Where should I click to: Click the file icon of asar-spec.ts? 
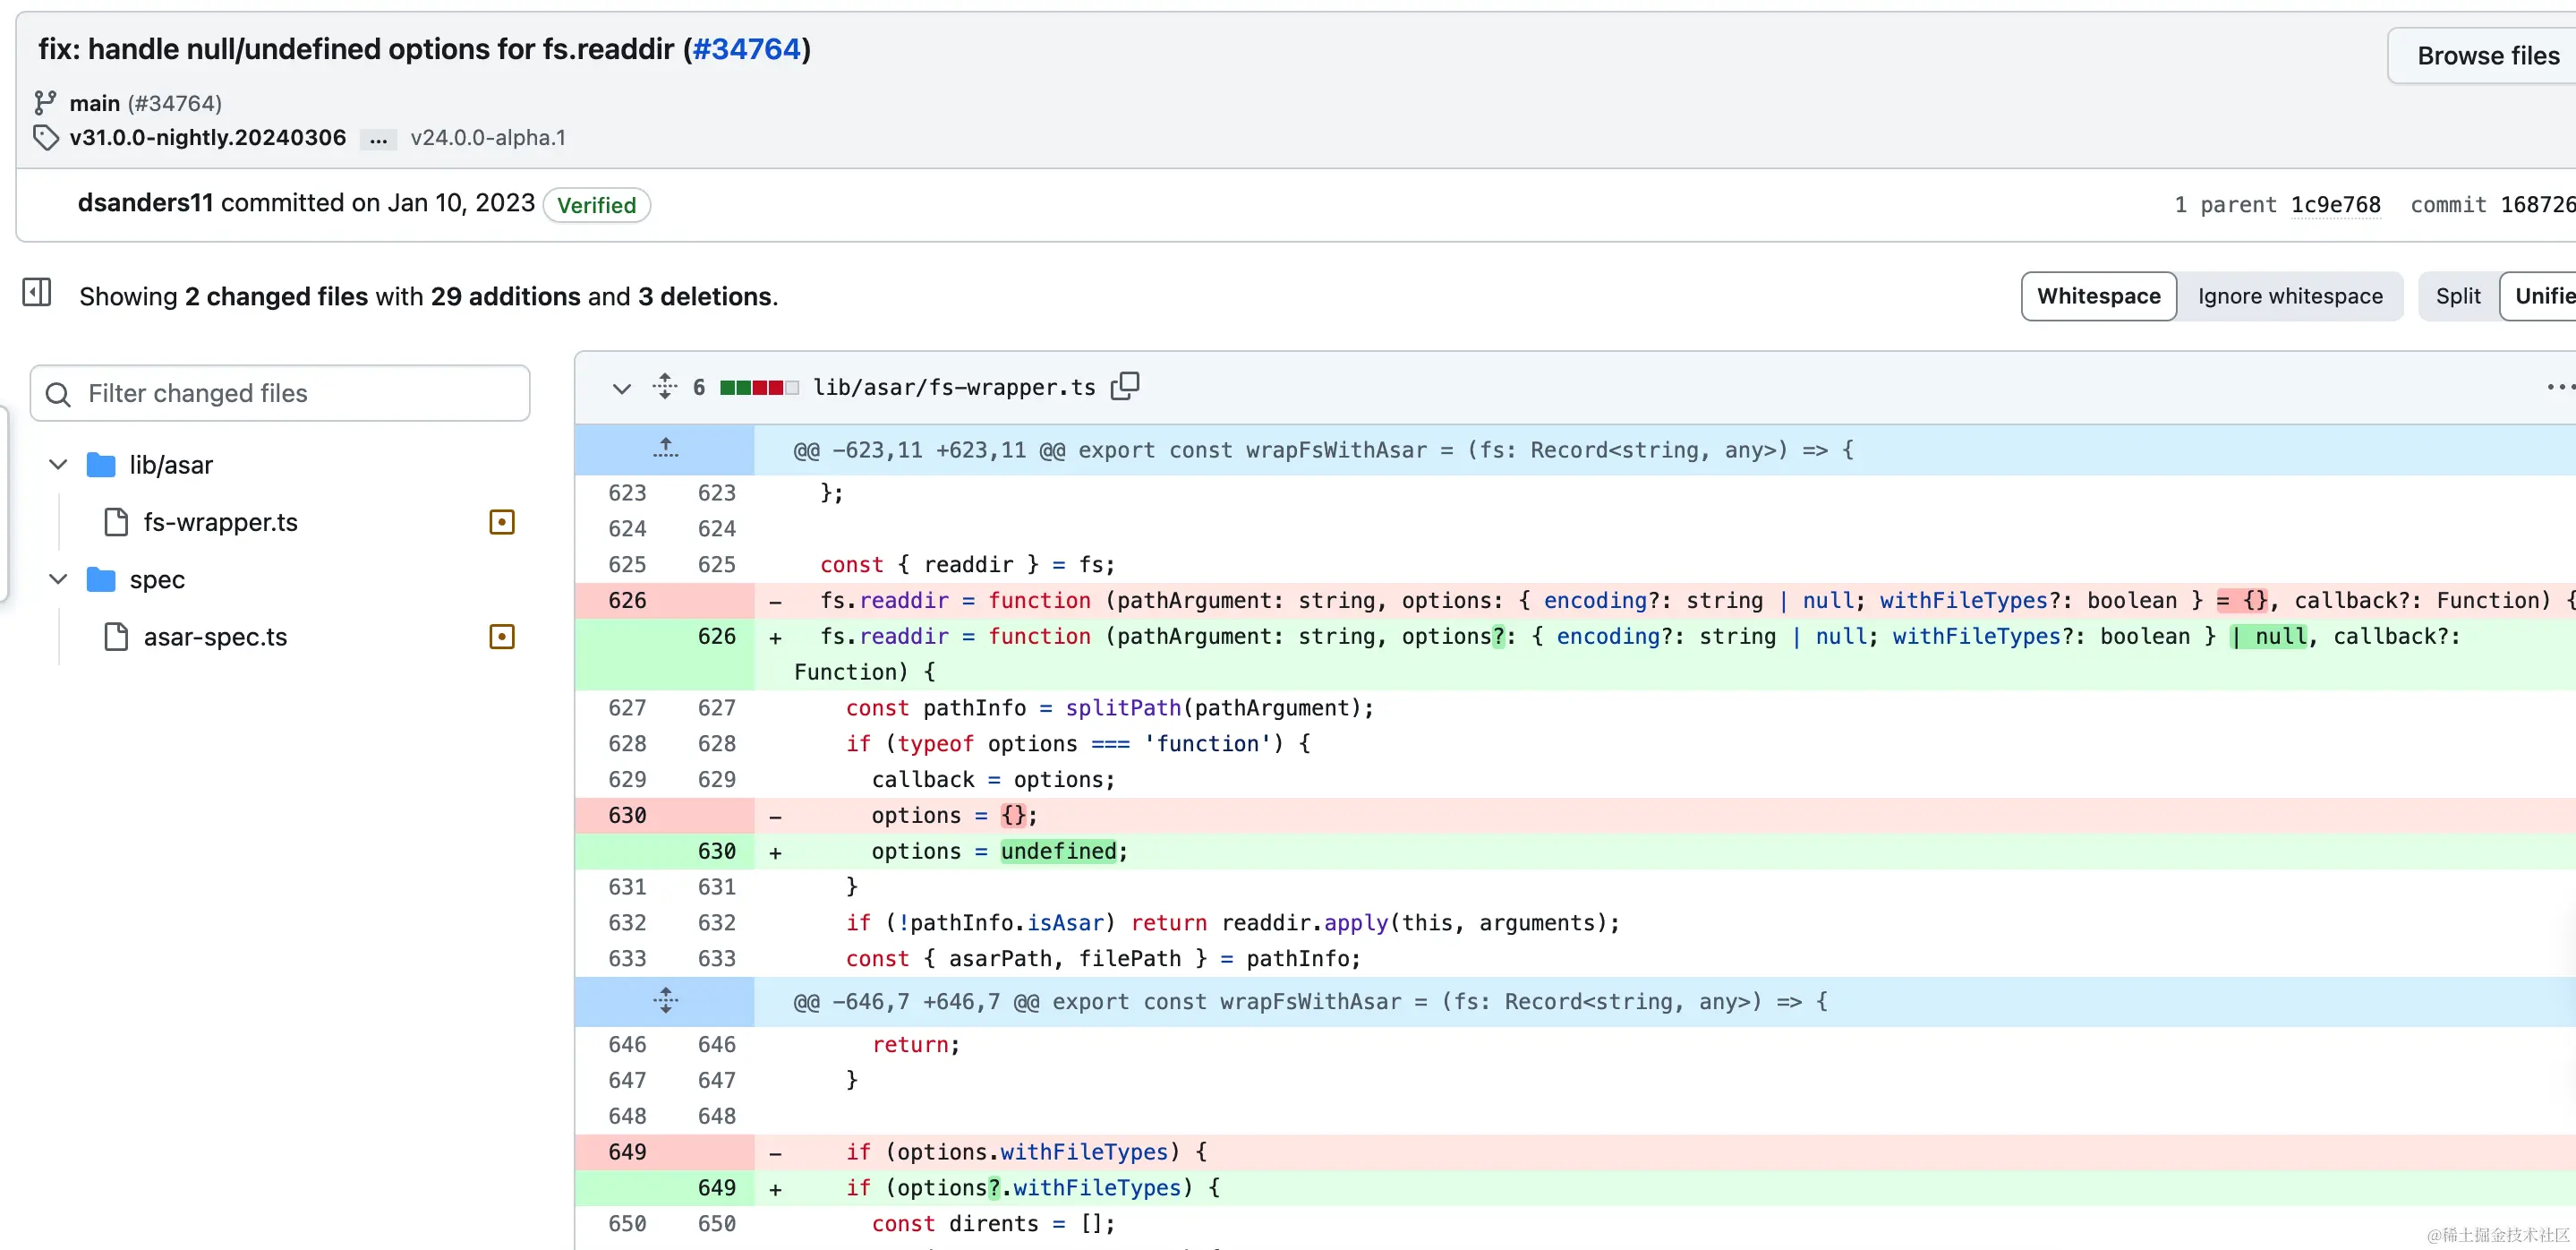tap(117, 637)
